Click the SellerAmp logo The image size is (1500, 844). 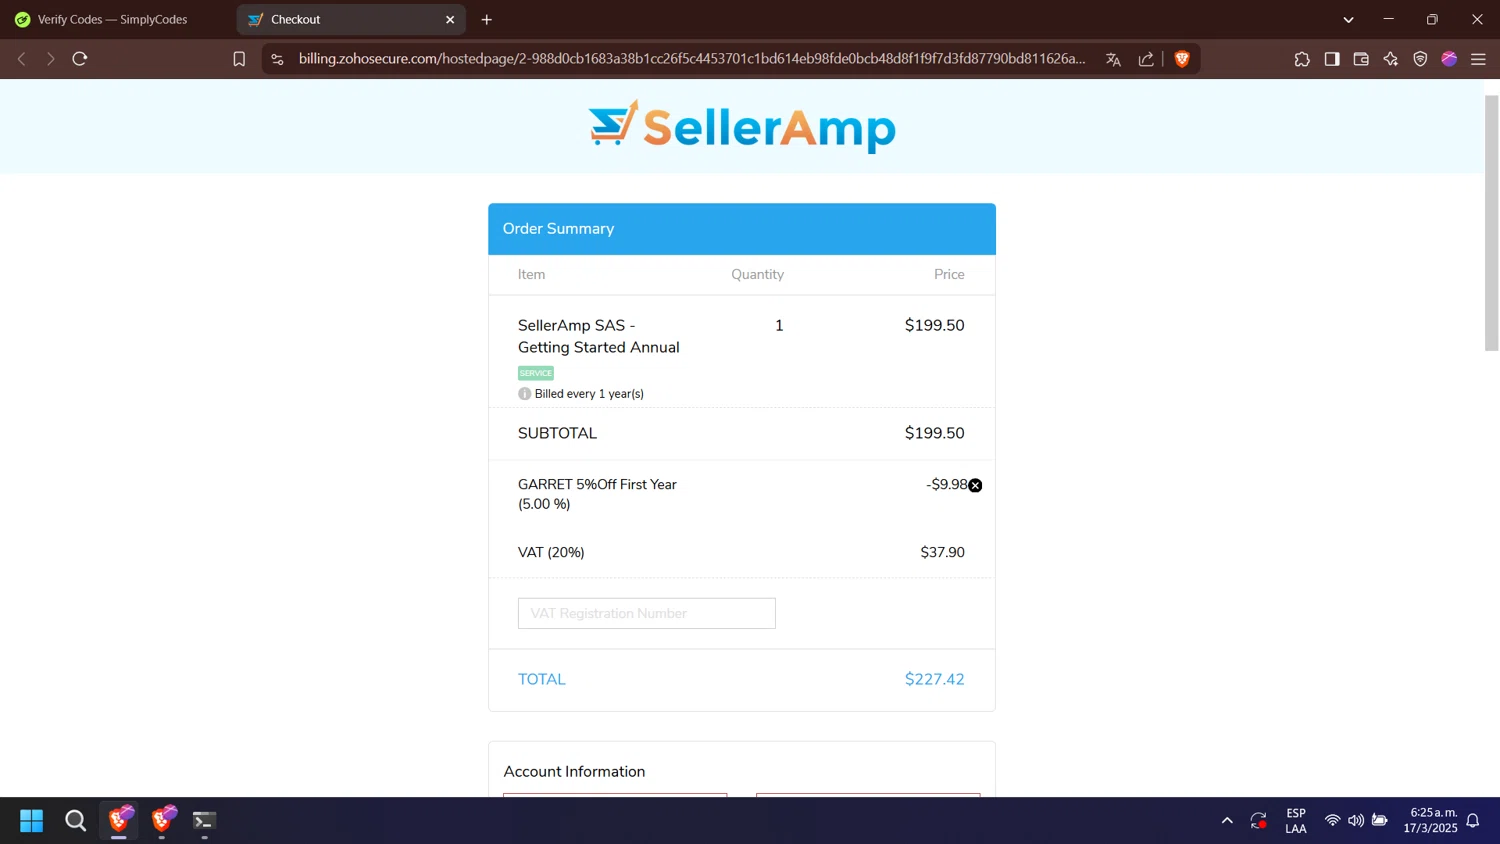(x=742, y=126)
